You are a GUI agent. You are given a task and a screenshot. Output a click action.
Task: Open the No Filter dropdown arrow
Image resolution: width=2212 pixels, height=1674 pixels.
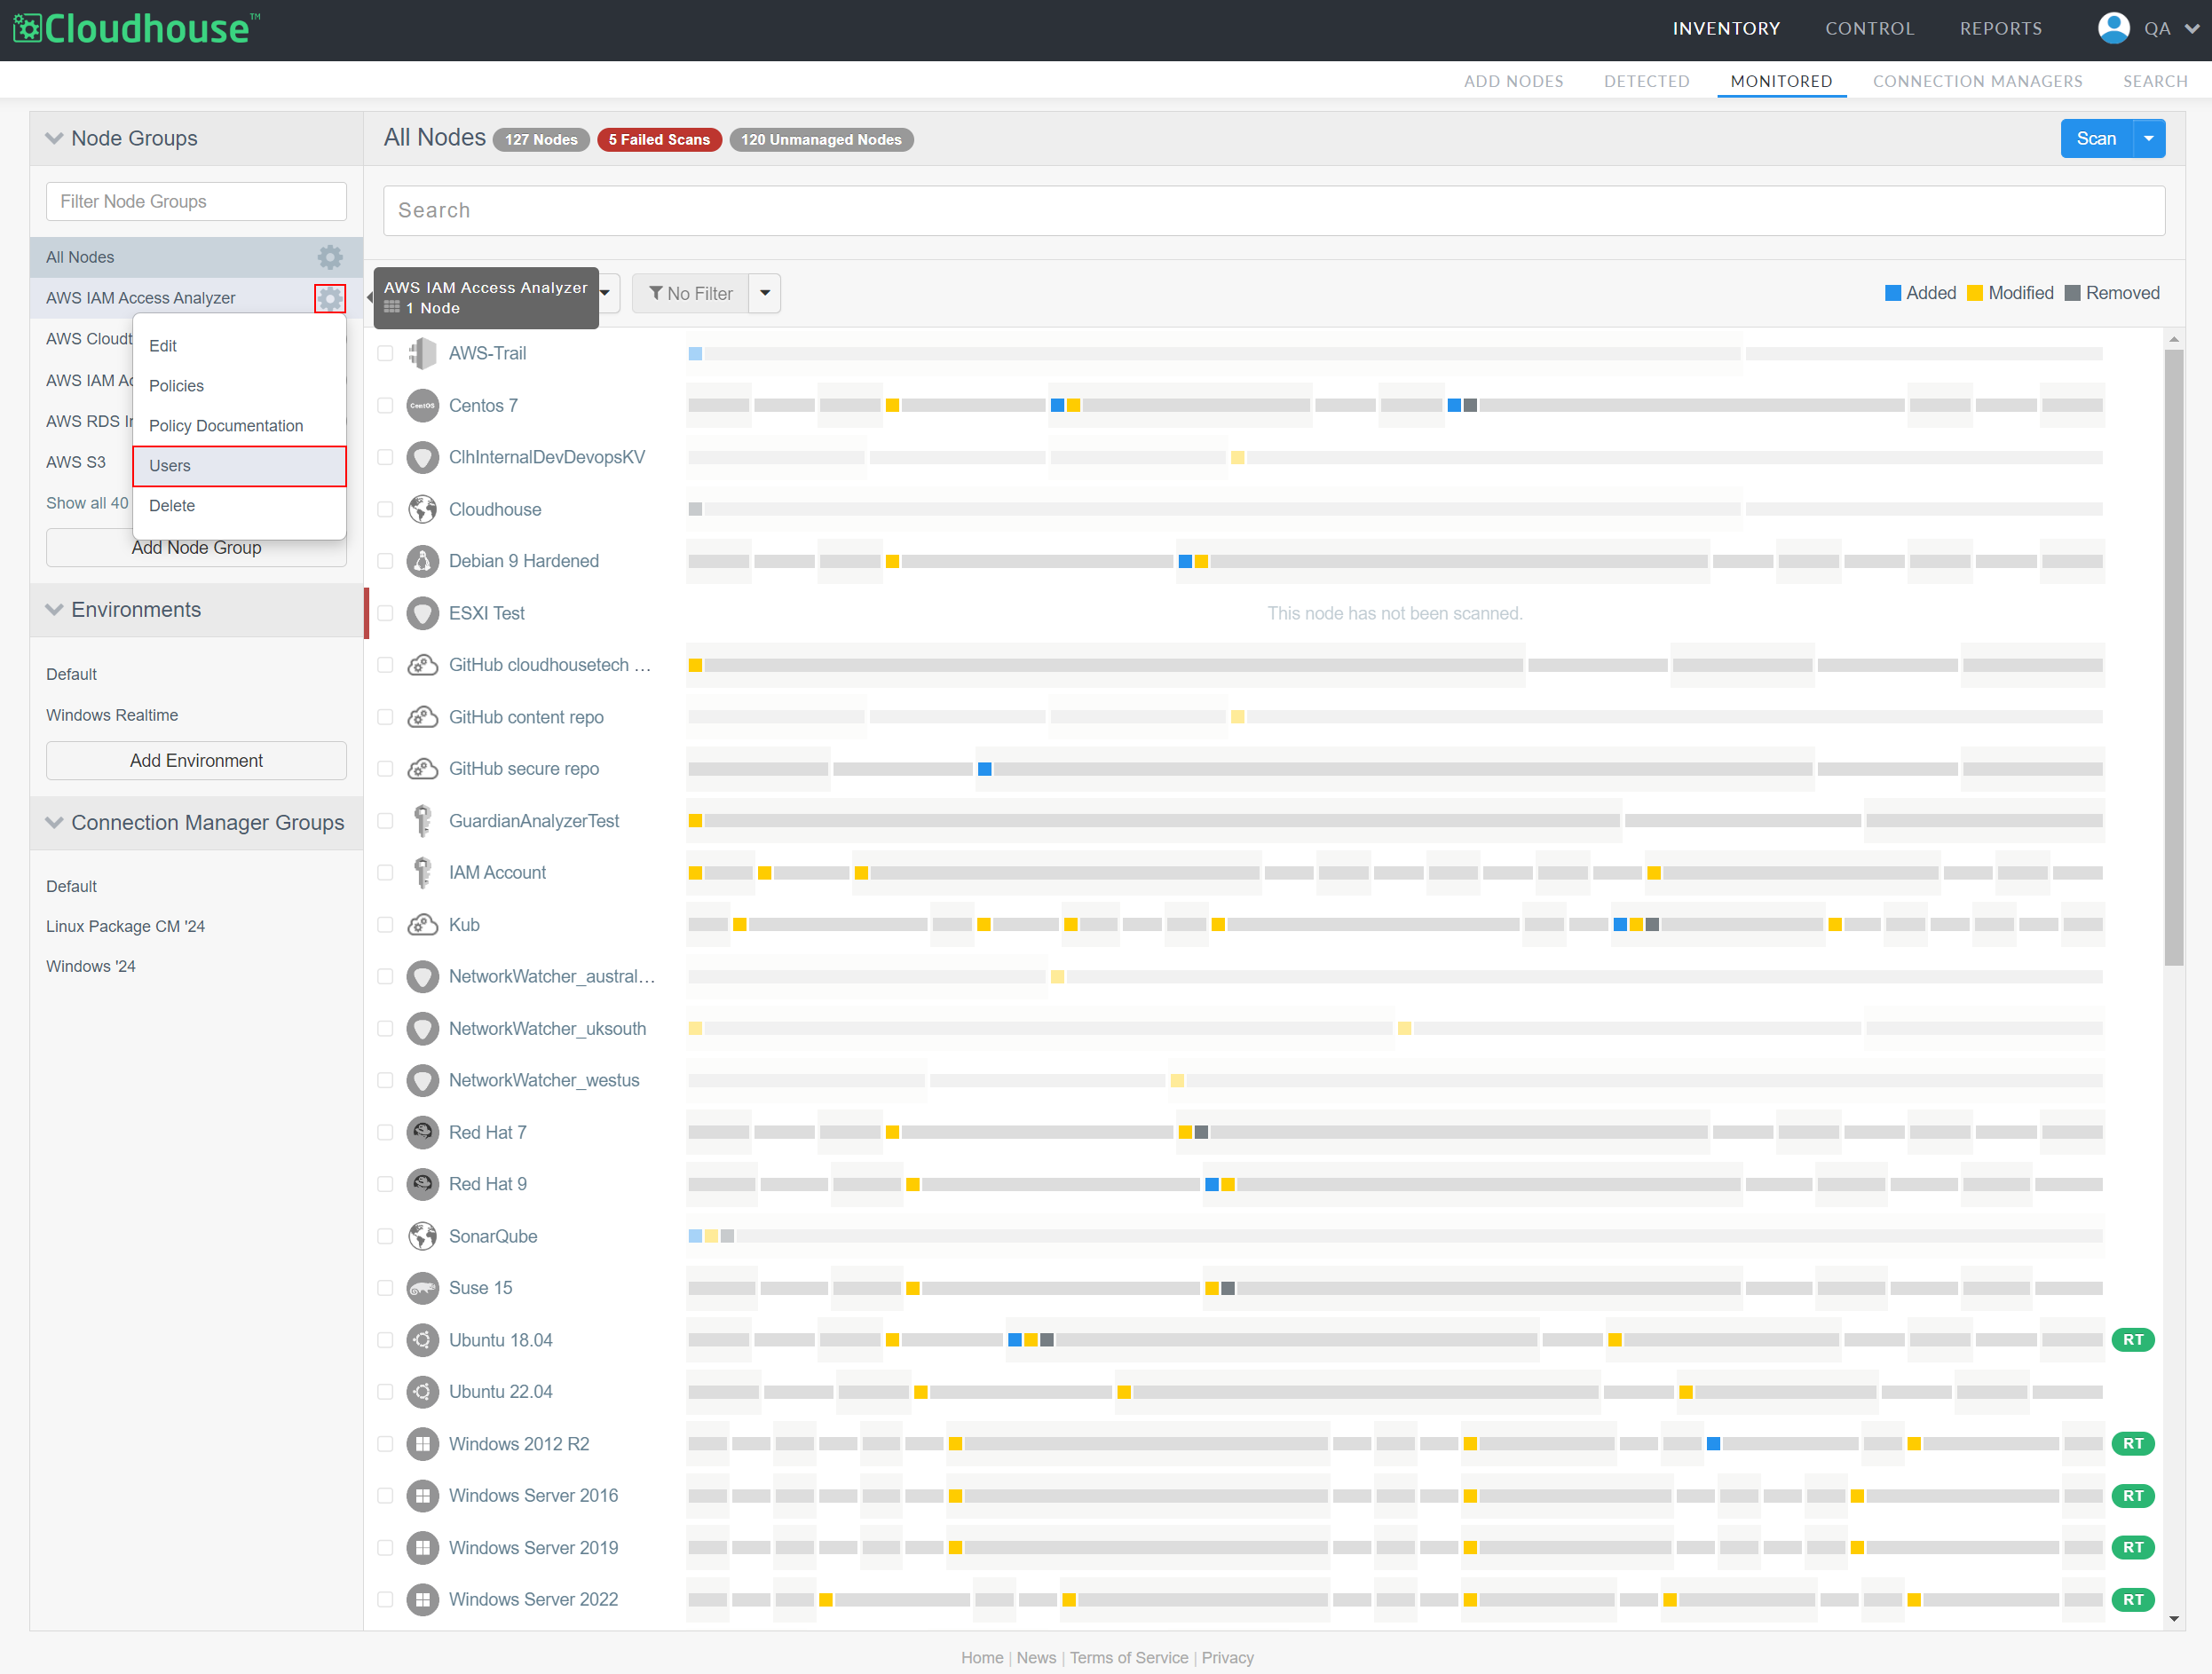click(x=765, y=293)
